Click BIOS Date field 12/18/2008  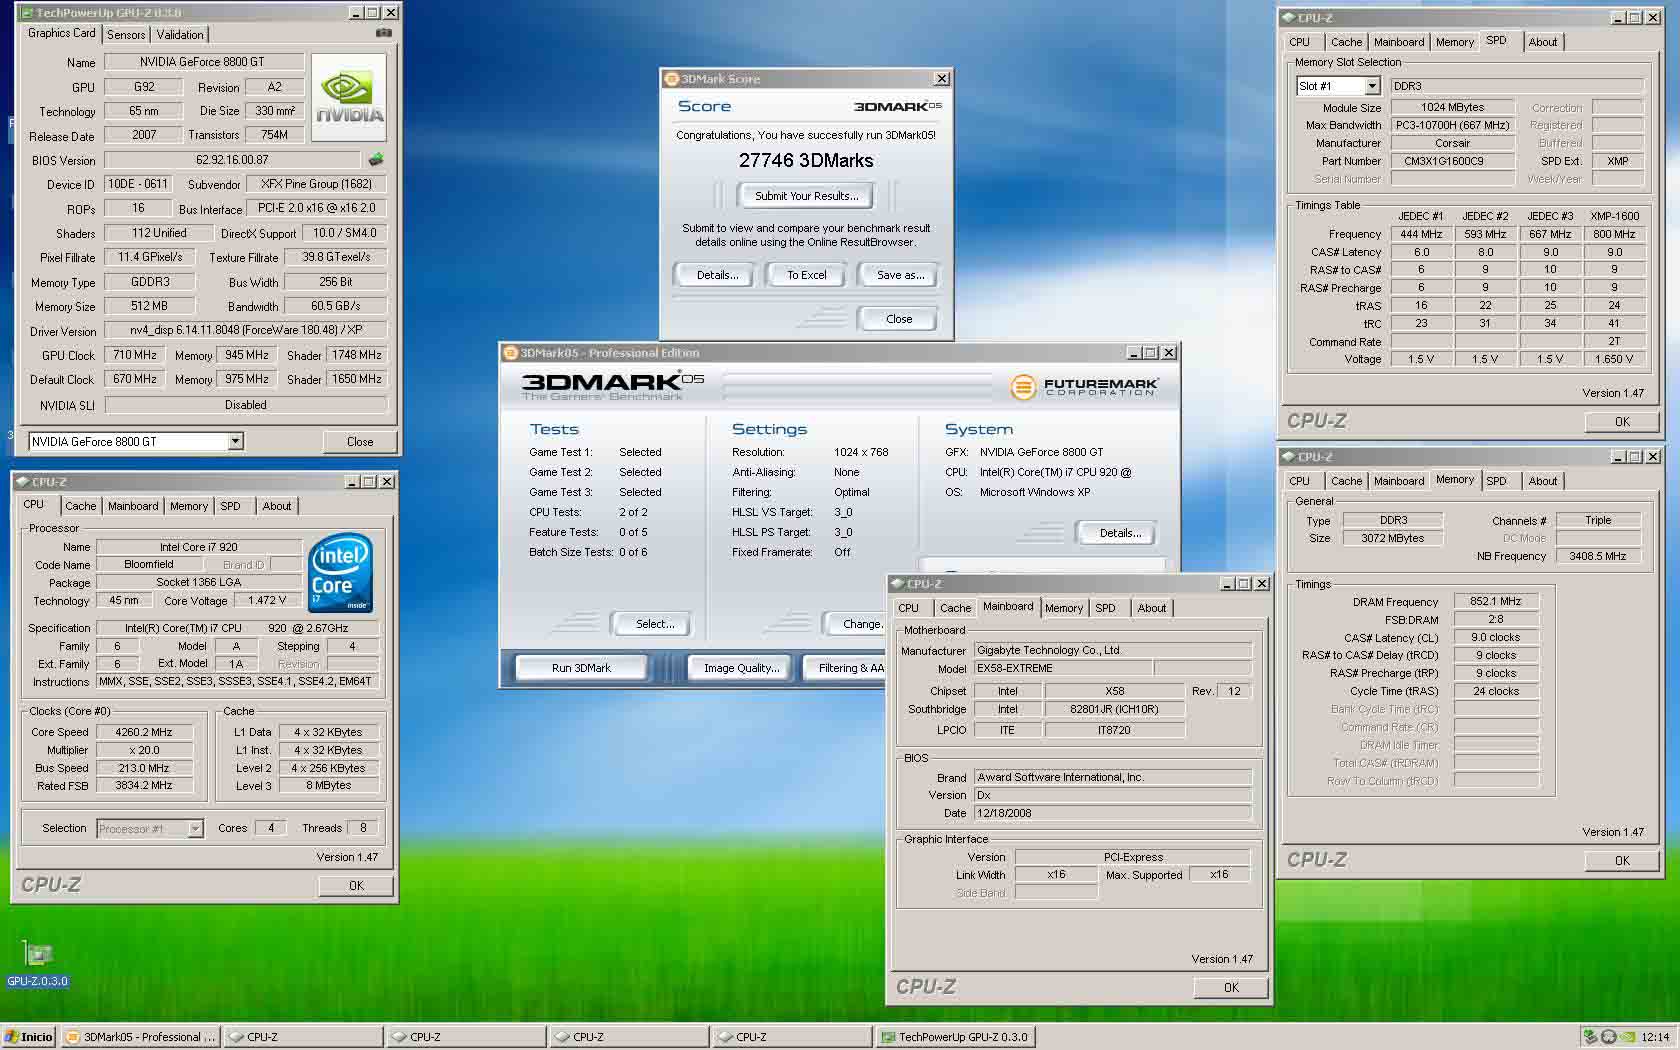tap(1112, 813)
